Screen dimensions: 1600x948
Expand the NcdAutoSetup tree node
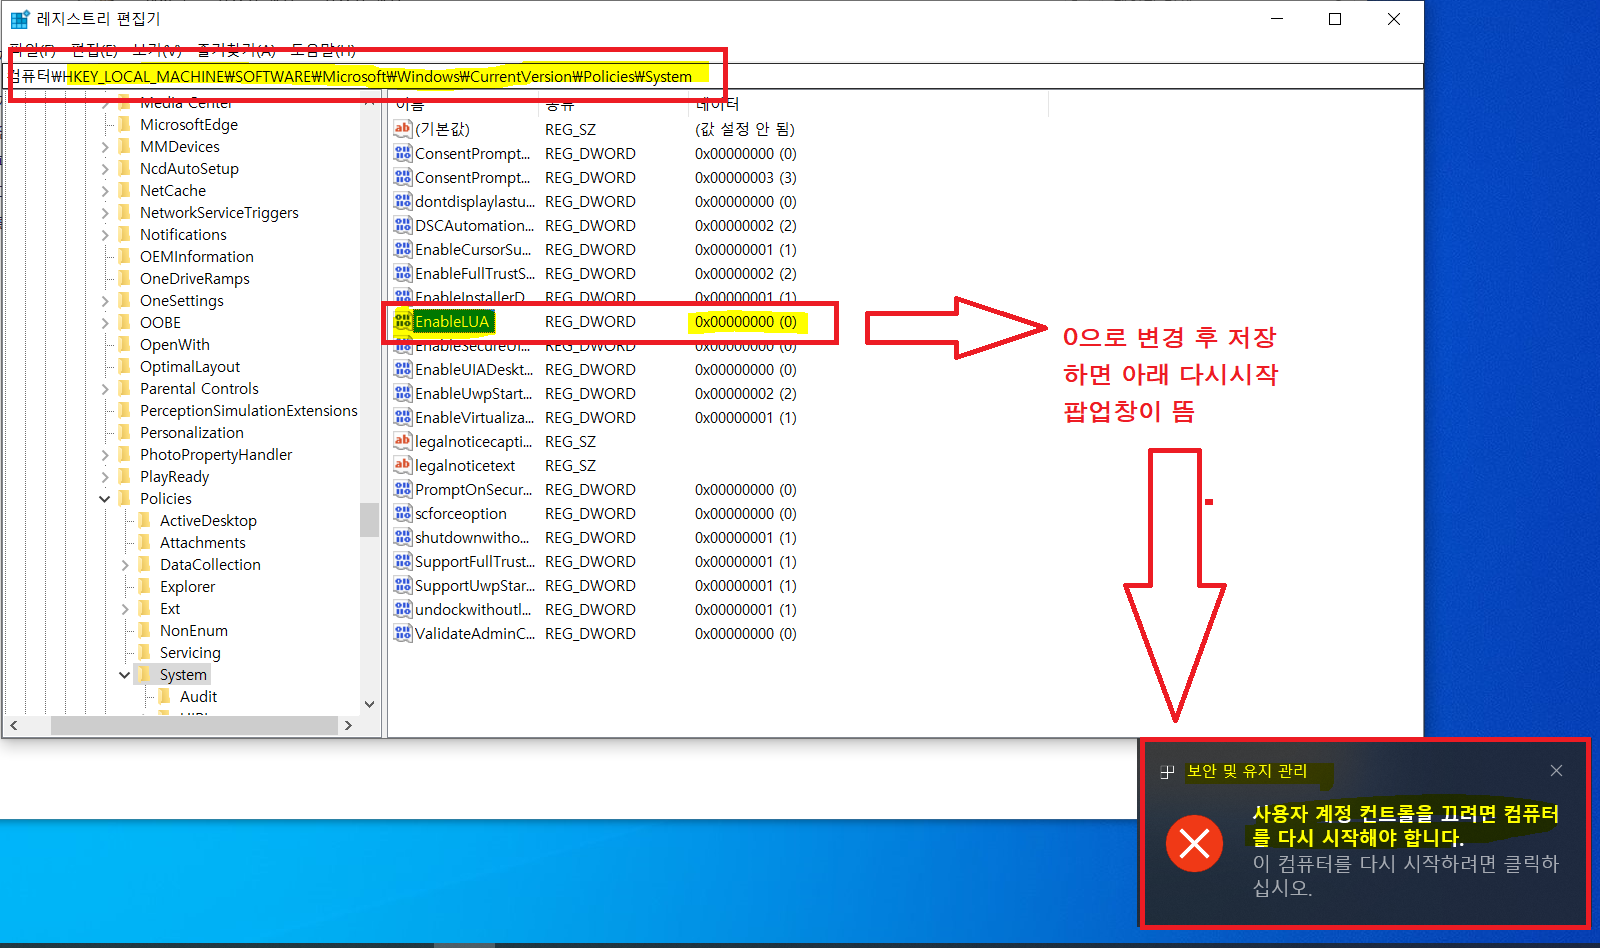pos(105,169)
